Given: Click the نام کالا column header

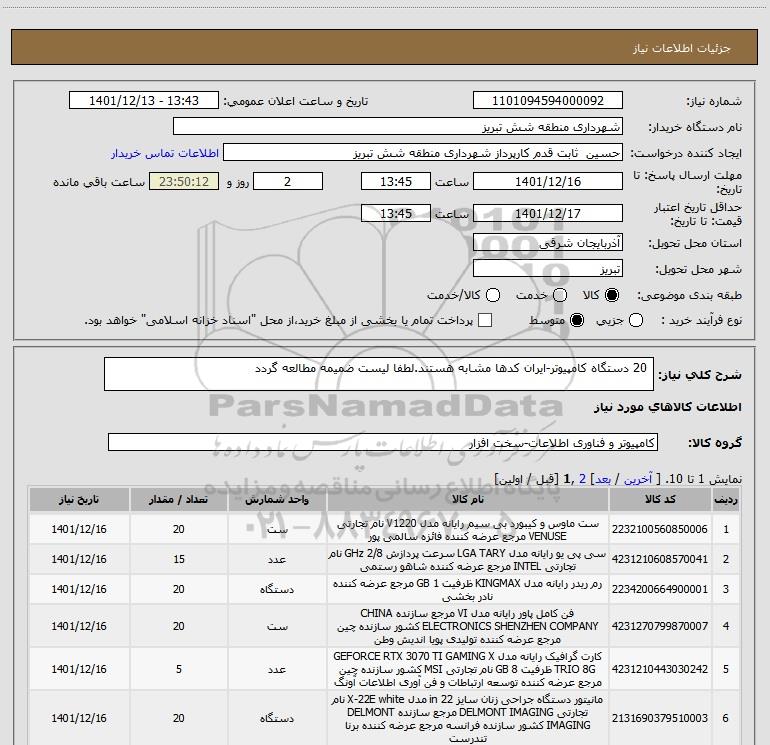Looking at the screenshot, I should tap(468, 499).
